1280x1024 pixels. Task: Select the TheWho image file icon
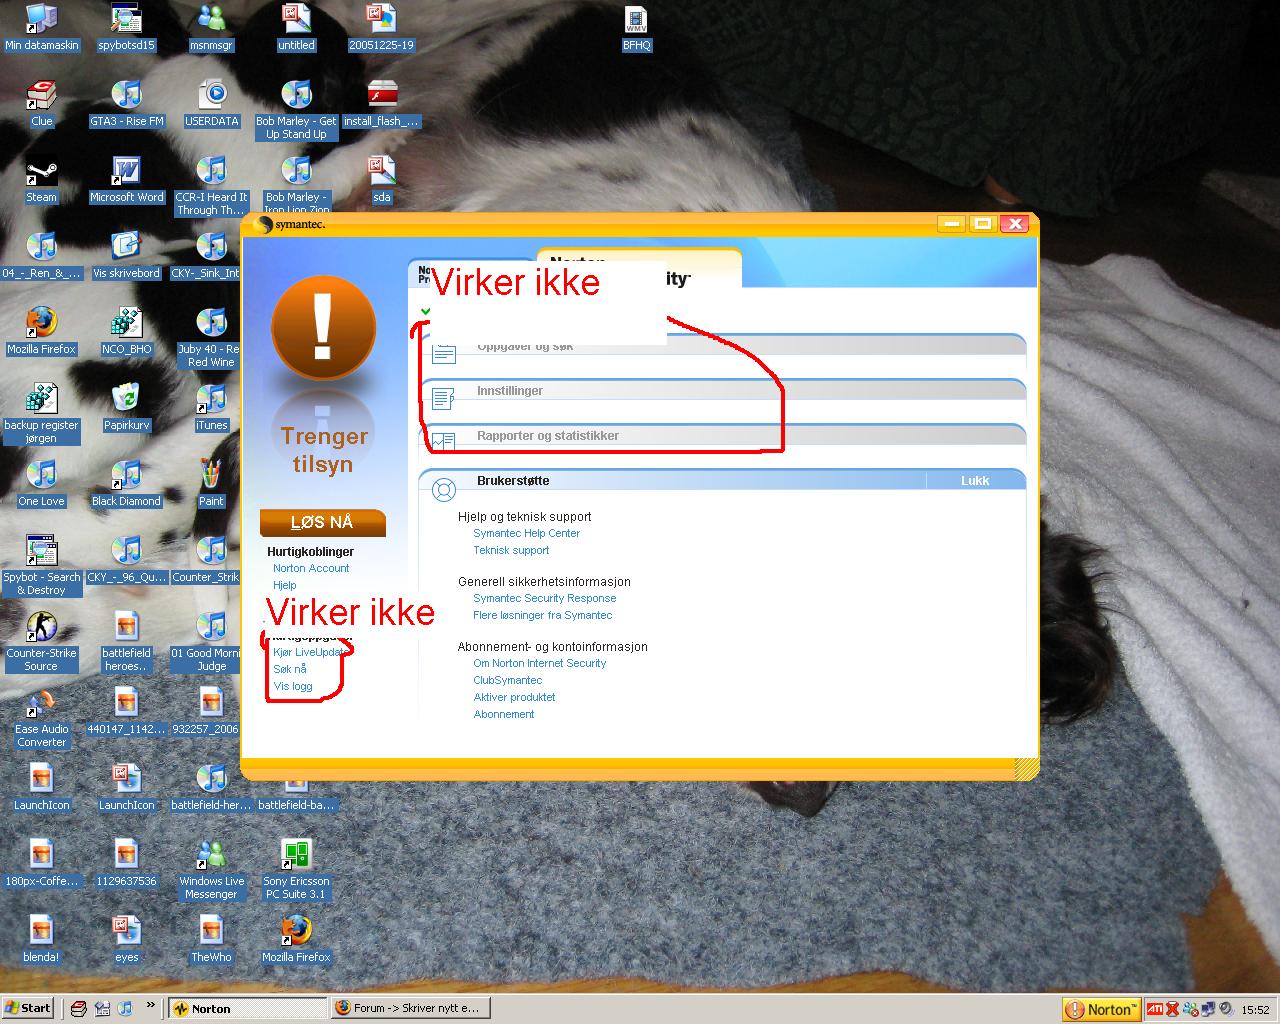pos(211,941)
